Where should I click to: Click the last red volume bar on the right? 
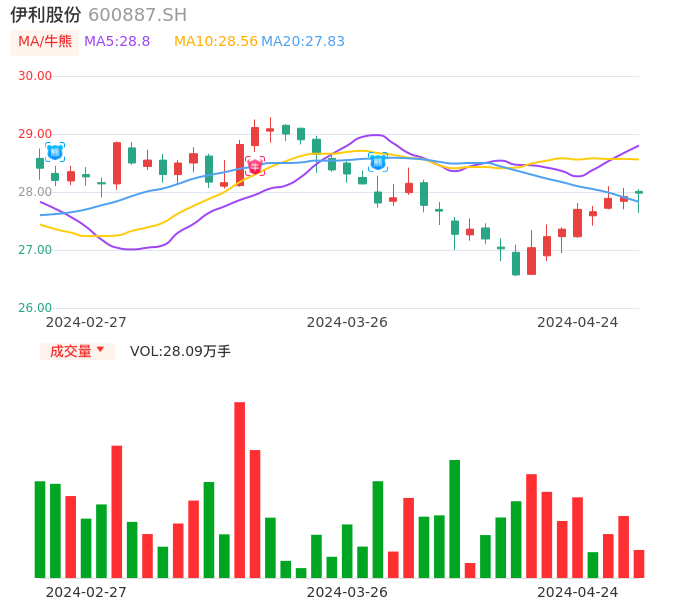(639, 564)
